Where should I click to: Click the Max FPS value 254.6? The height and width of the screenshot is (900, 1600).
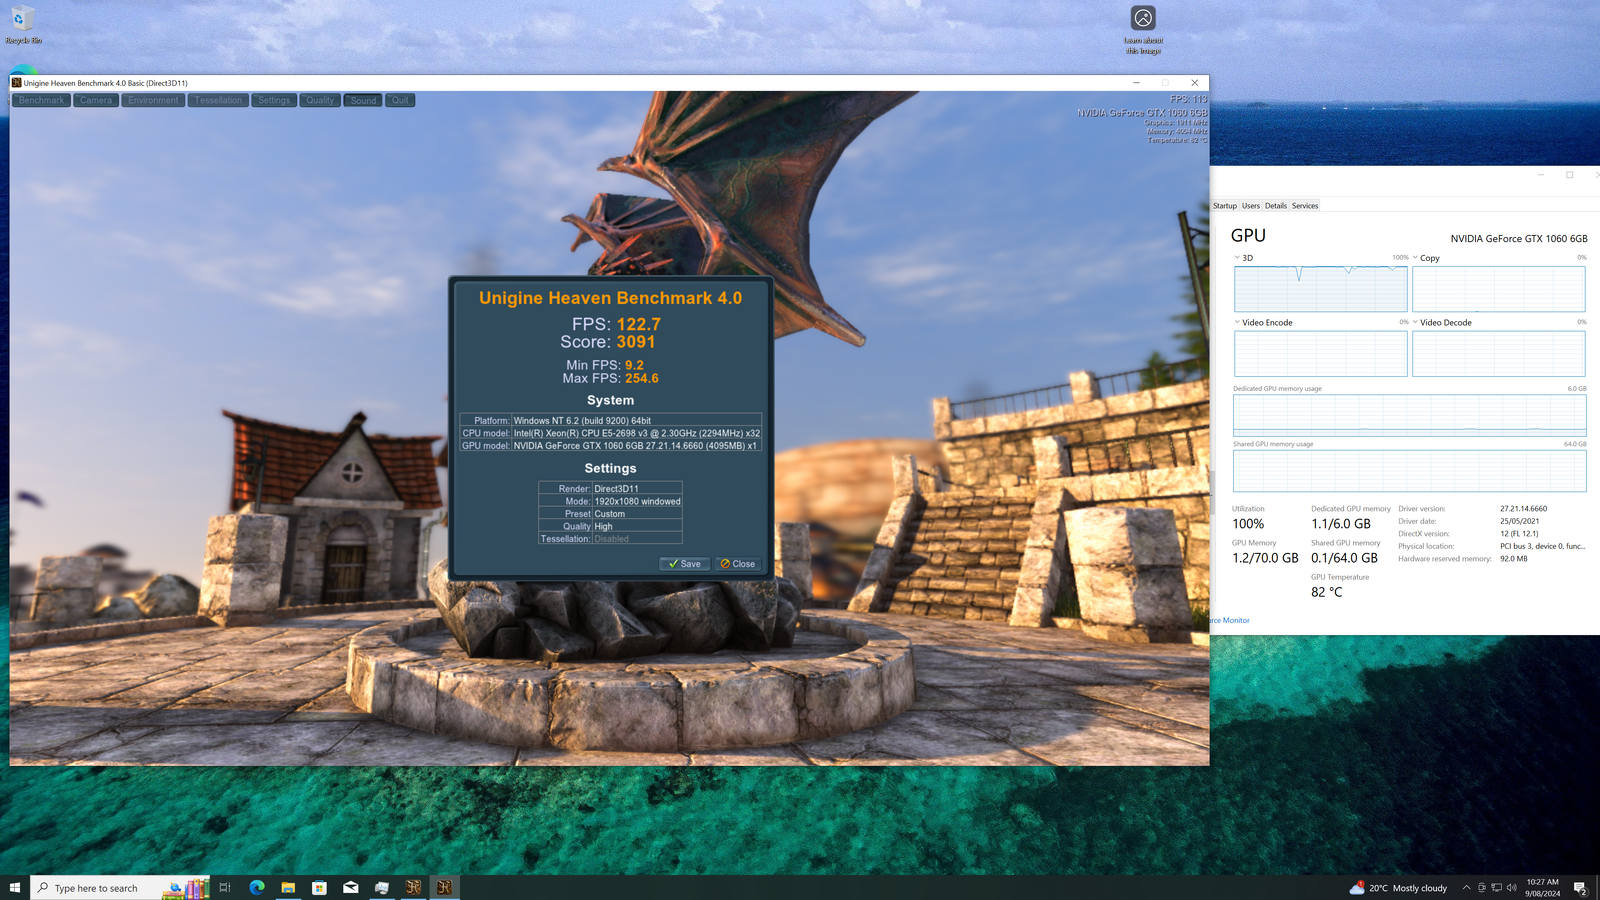pyautogui.click(x=642, y=378)
